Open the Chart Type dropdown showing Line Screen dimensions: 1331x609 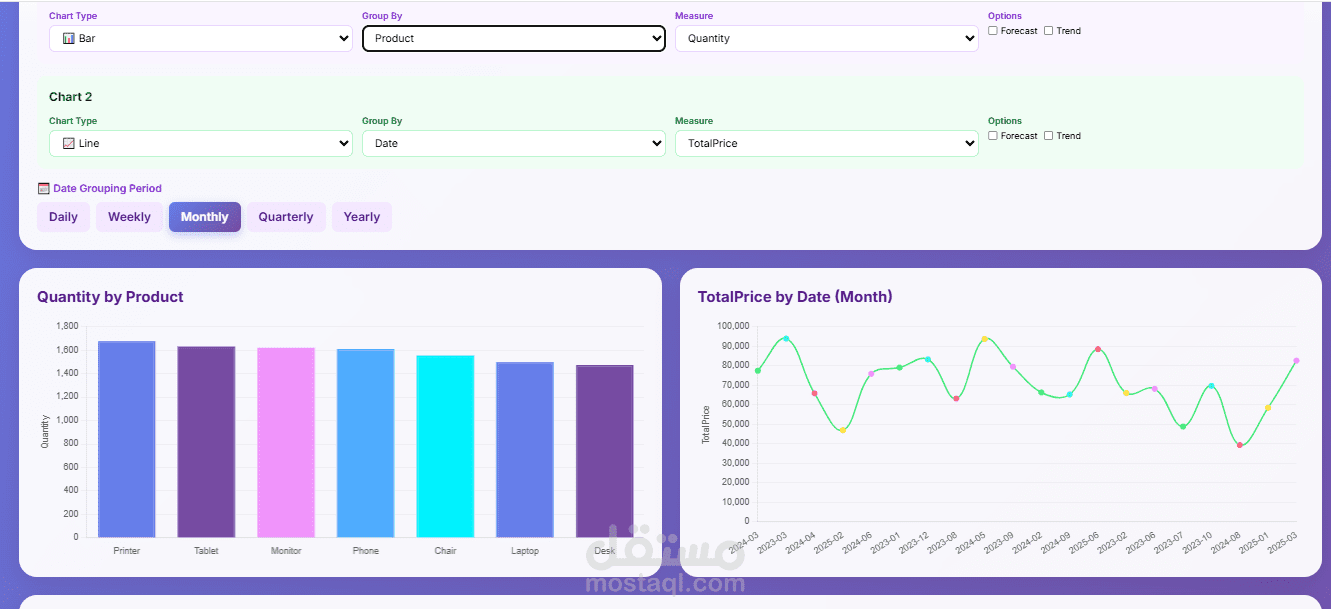tap(200, 142)
